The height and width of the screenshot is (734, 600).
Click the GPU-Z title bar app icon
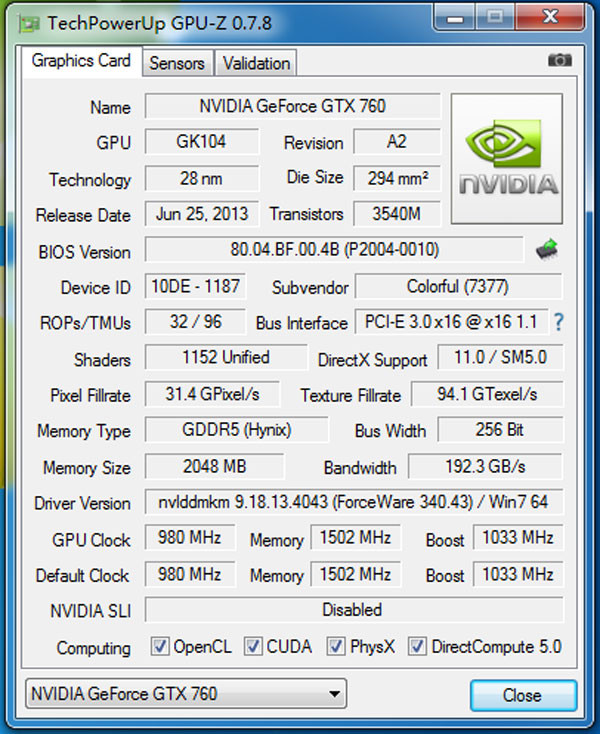pos(29,23)
